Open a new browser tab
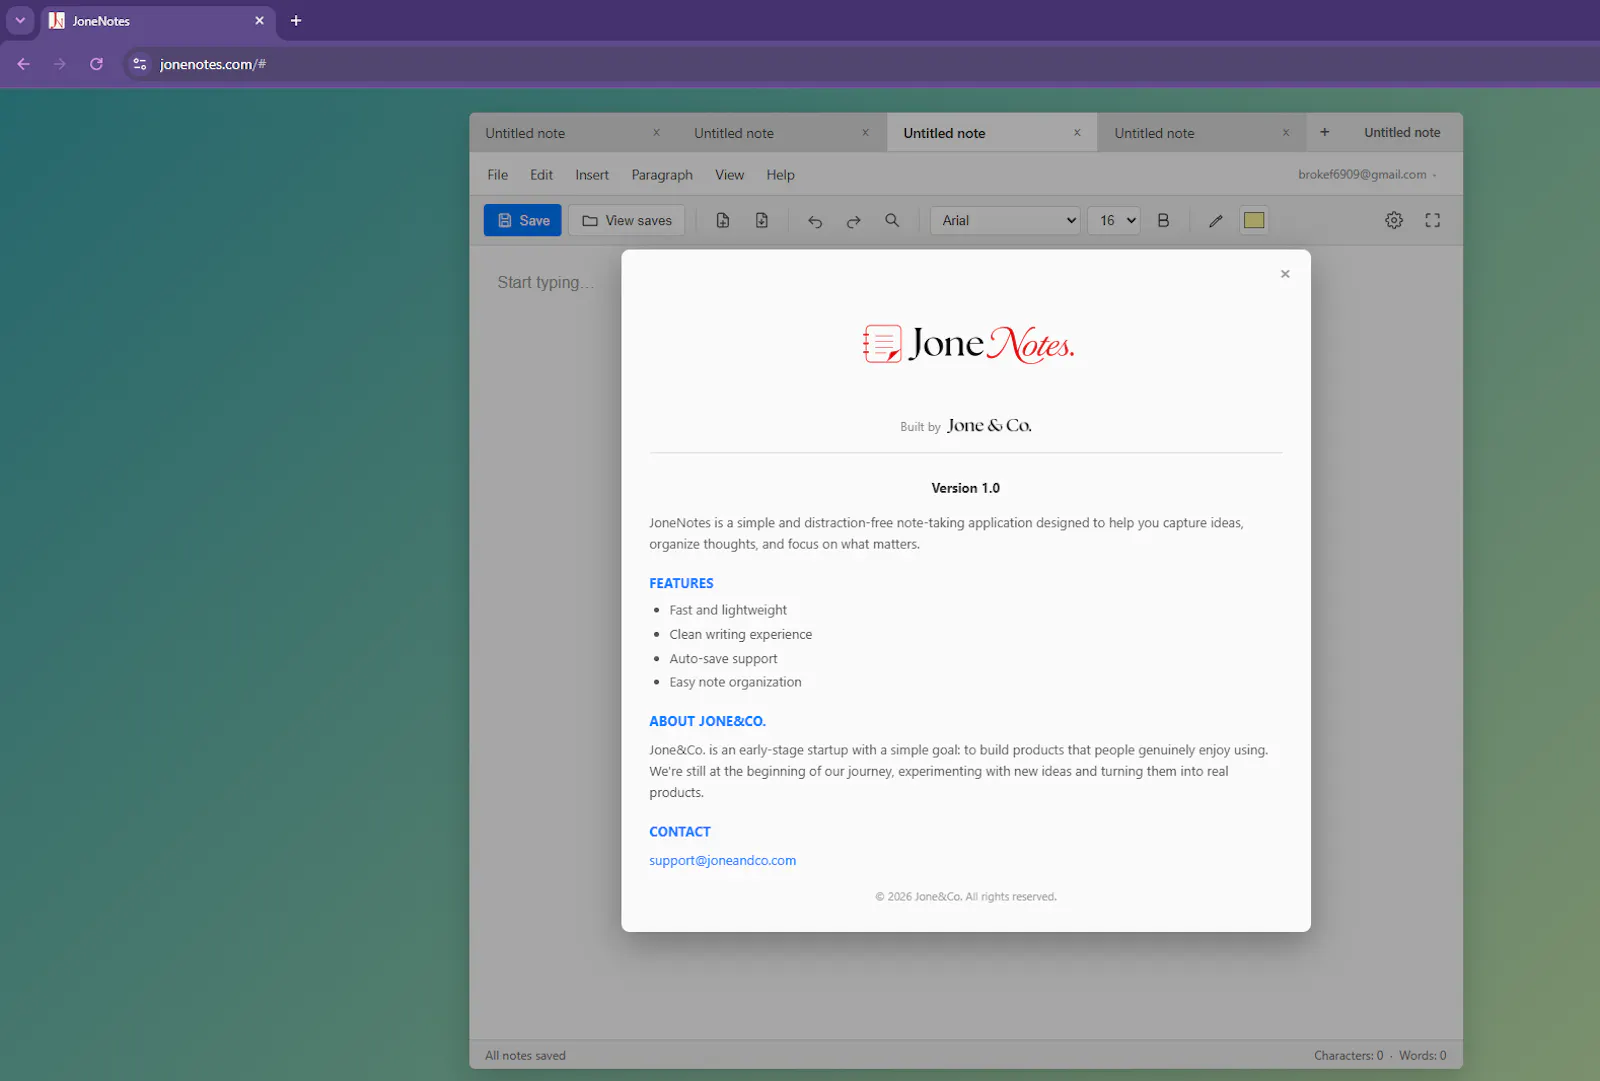The width and height of the screenshot is (1600, 1081). 296,21
